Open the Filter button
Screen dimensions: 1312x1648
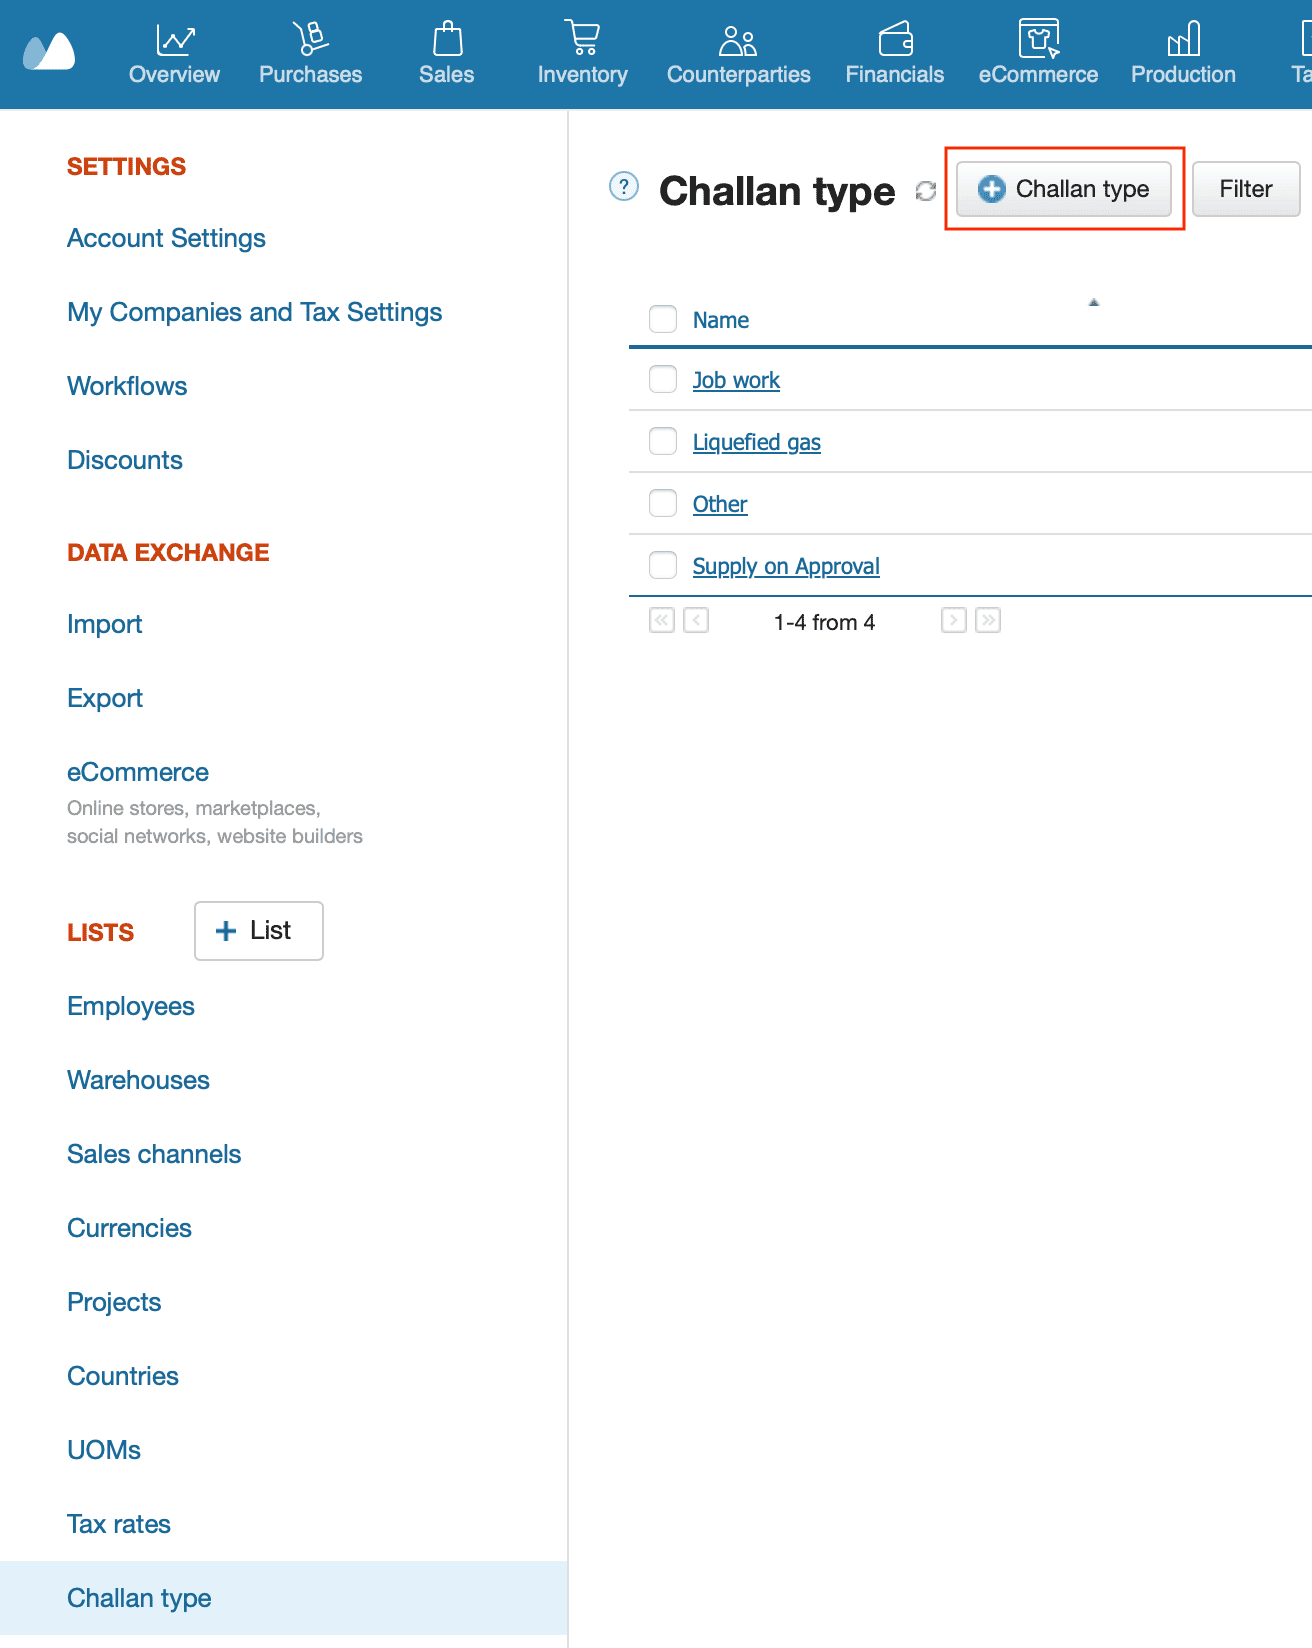click(x=1245, y=189)
